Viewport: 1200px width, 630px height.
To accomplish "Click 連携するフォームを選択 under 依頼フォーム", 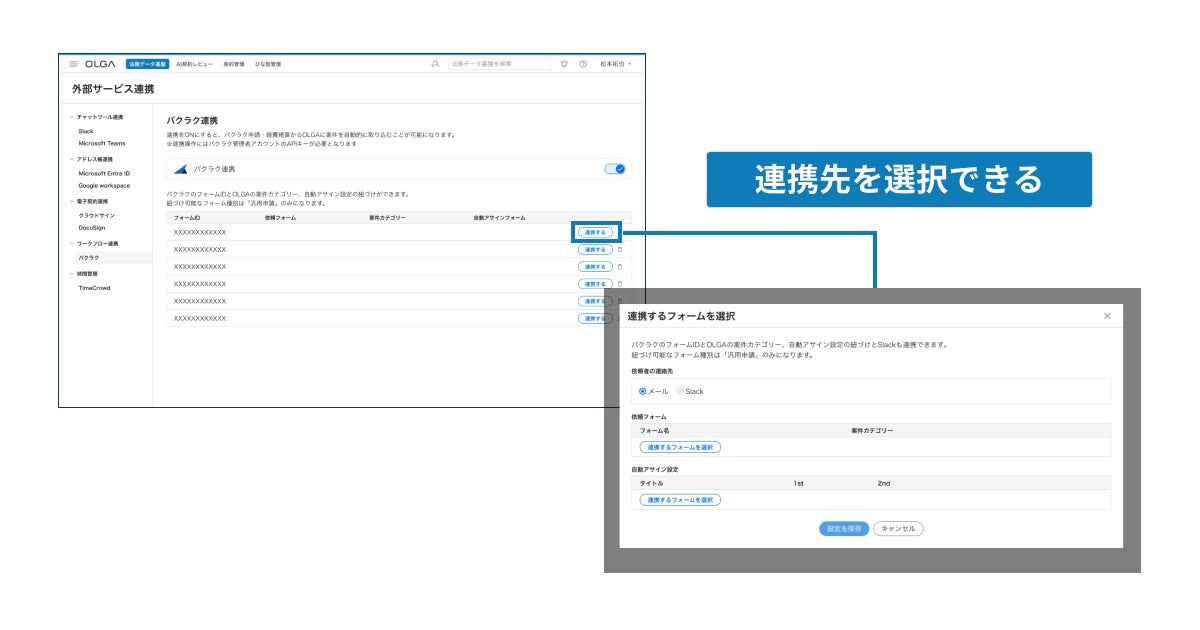I will (x=680, y=447).
